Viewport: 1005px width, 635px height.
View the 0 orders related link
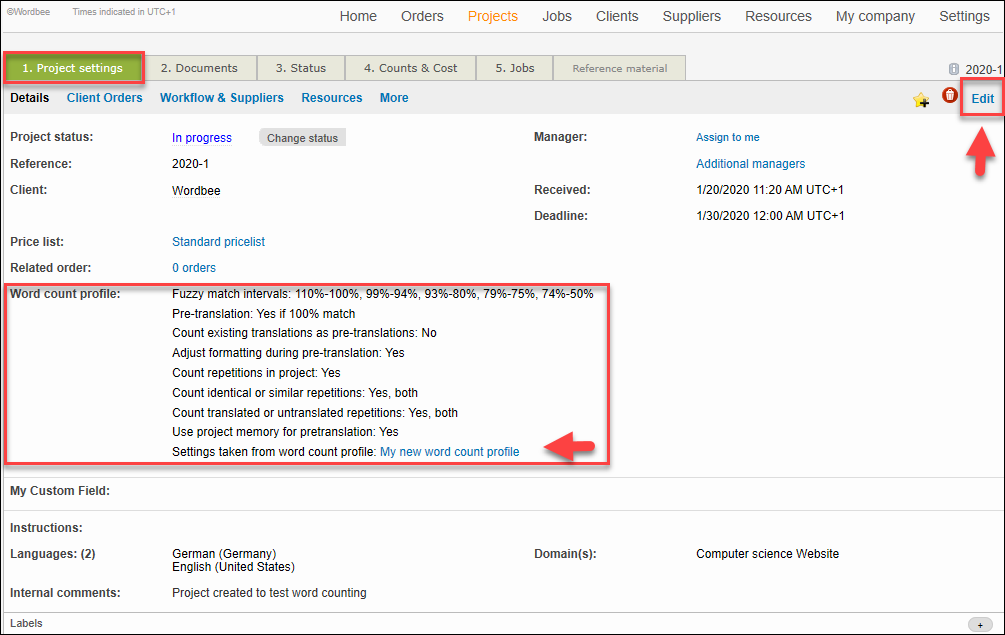click(x=194, y=268)
